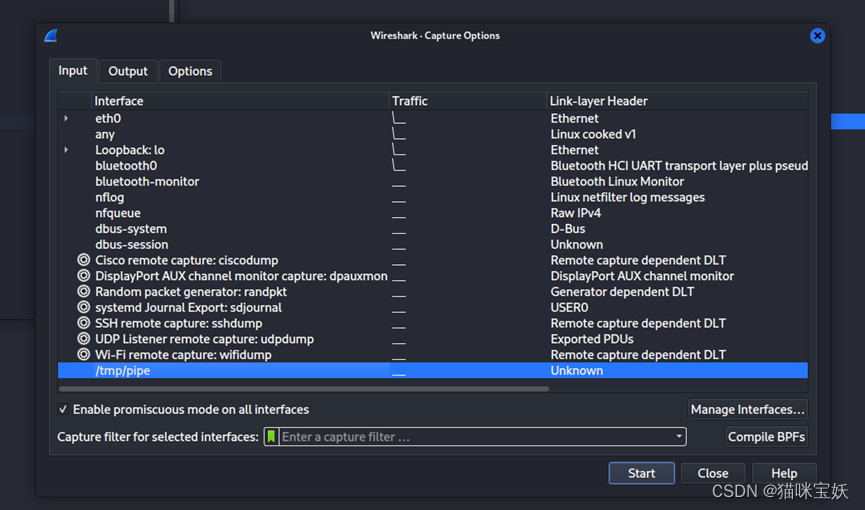The height and width of the screenshot is (510, 865).
Task: Select the any interface row
Action: pos(432,134)
